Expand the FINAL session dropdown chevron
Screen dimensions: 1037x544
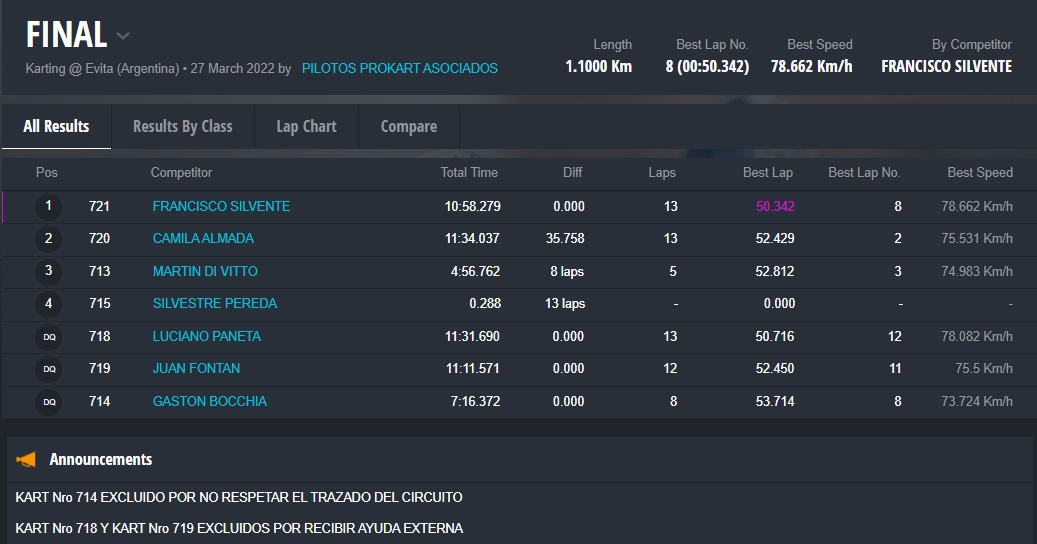[x=123, y=37]
